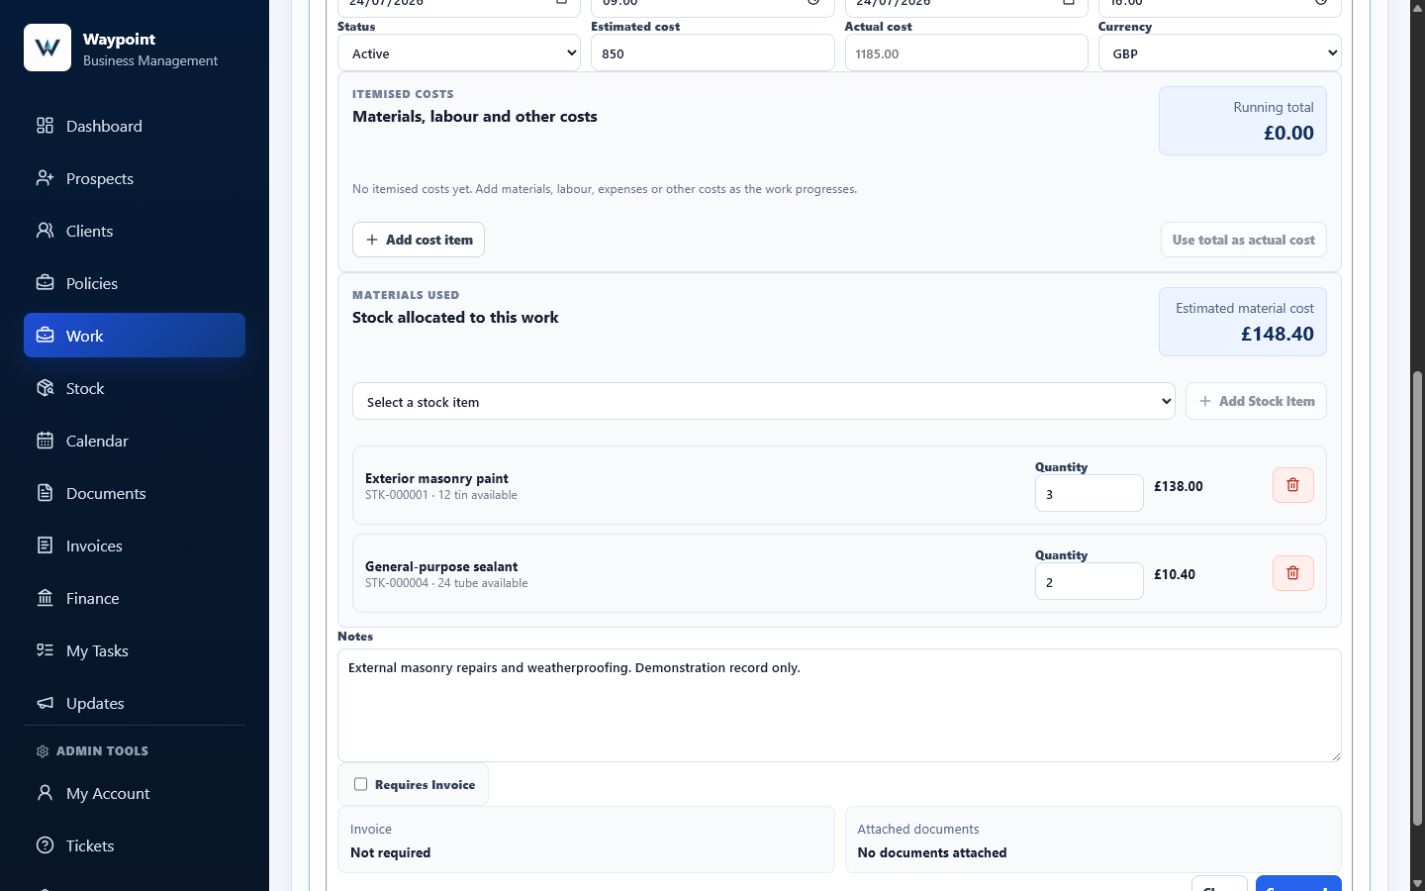This screenshot has height=891, width=1425.
Task: Go to Prospects page
Action: (x=134, y=178)
